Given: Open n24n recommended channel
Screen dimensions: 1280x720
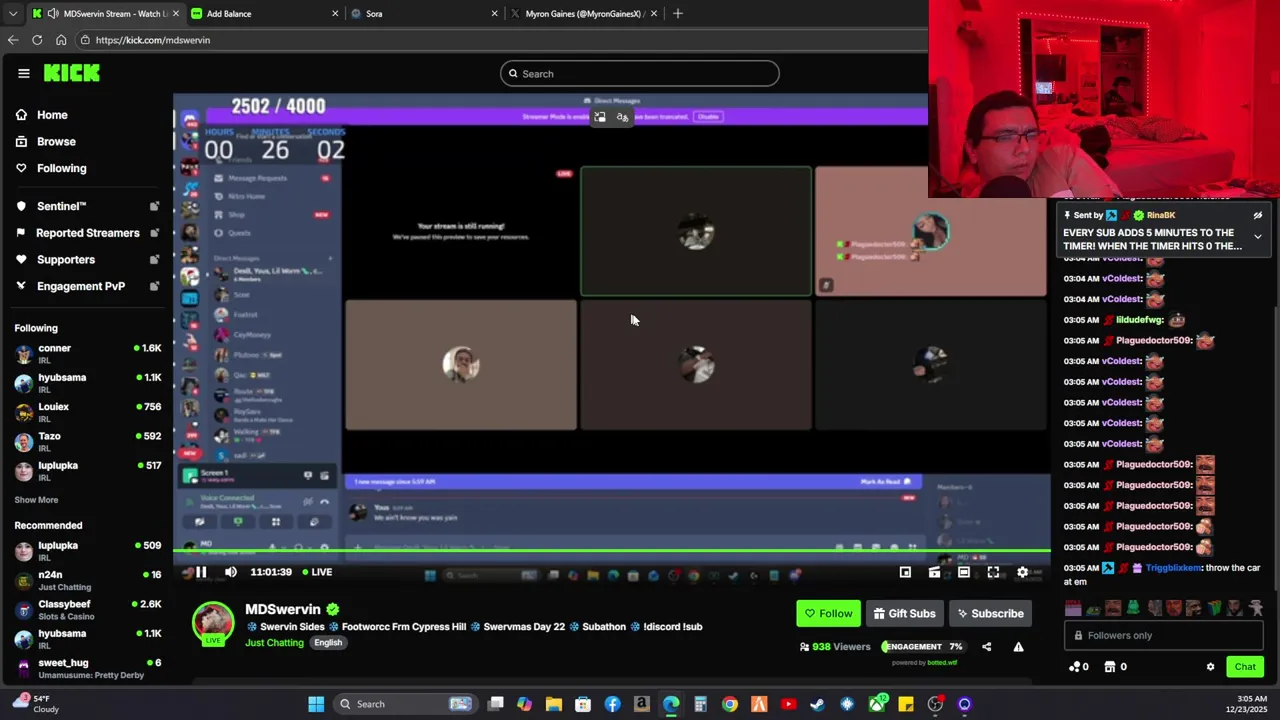Looking at the screenshot, I should 87,580.
